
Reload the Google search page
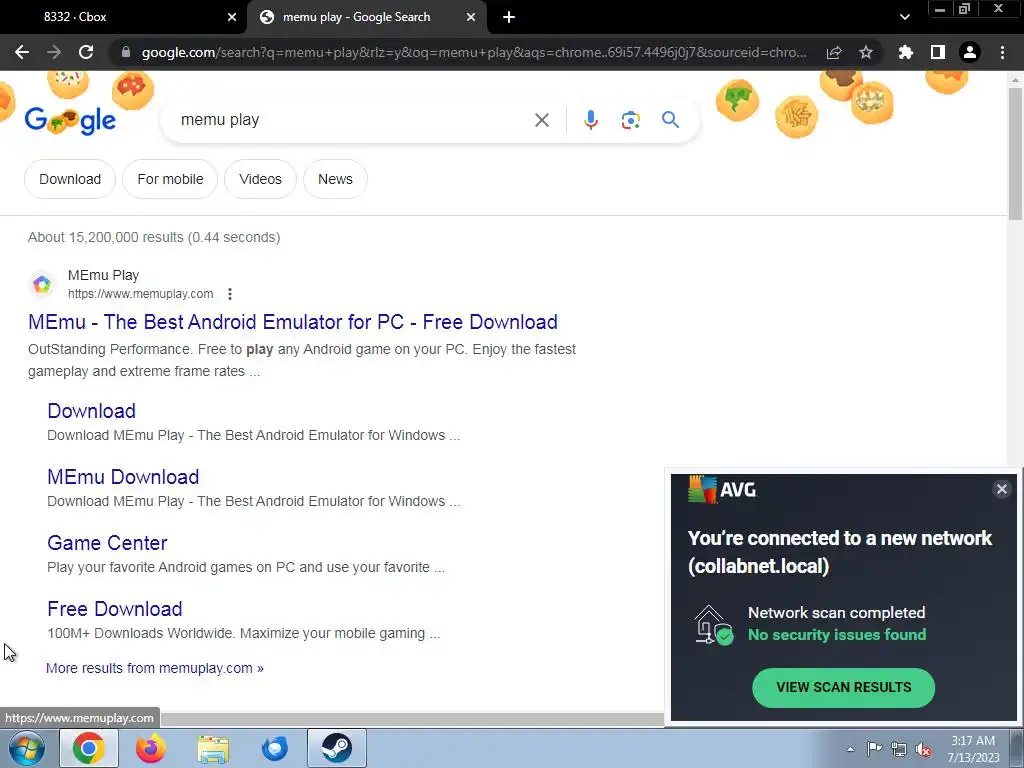click(x=86, y=52)
